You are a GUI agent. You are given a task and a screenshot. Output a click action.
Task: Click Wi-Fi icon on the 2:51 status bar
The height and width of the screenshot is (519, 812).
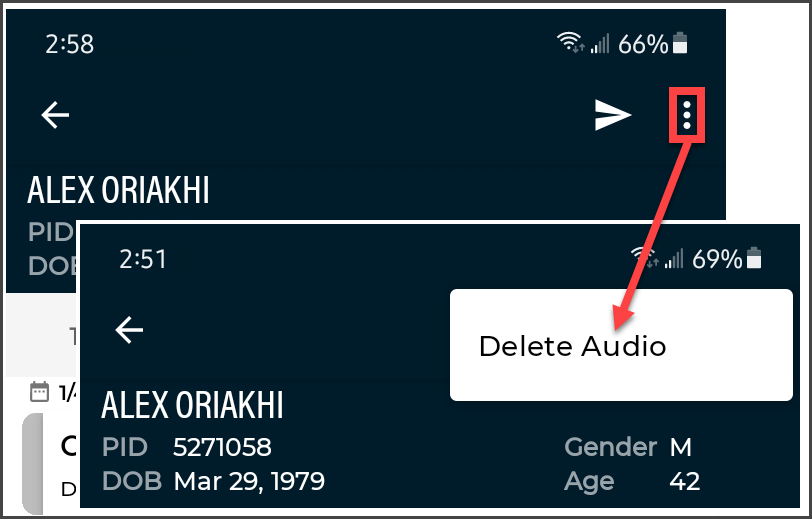(642, 259)
